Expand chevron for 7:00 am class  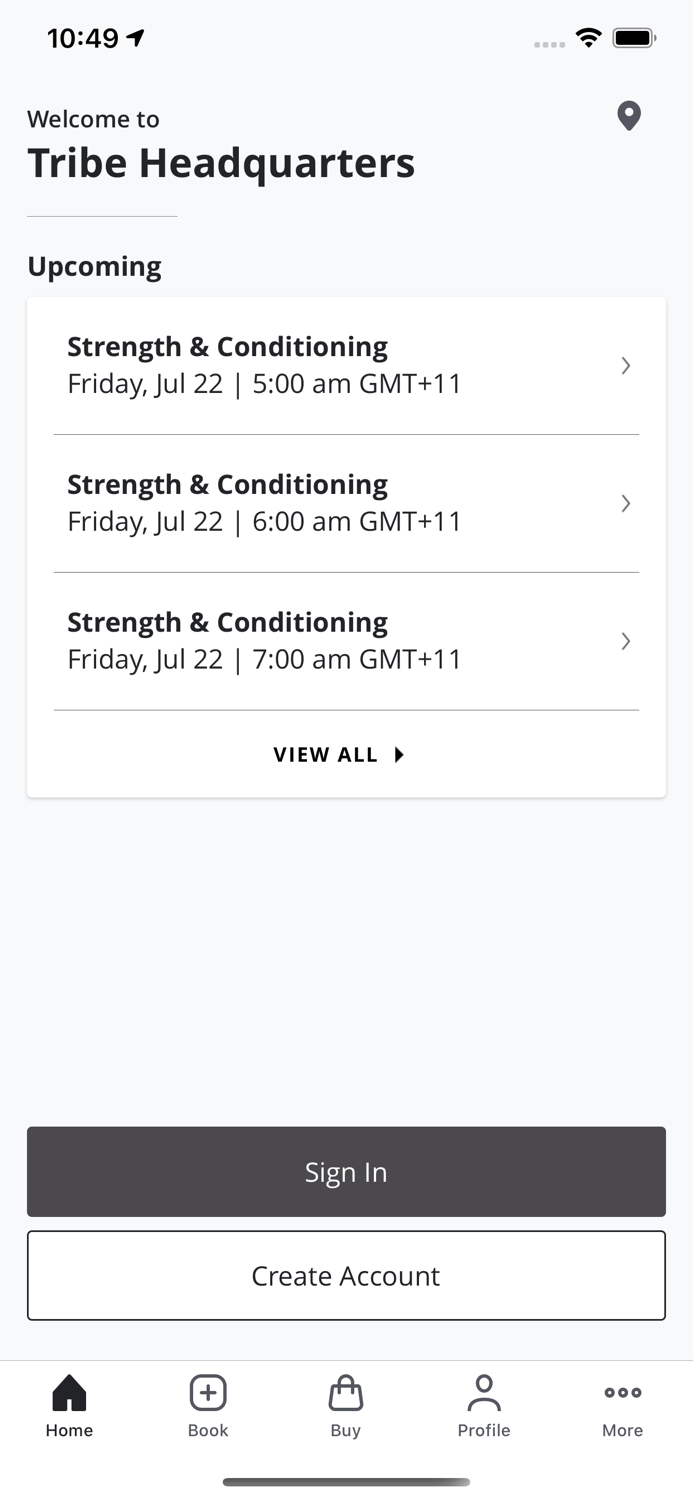pyautogui.click(x=625, y=641)
